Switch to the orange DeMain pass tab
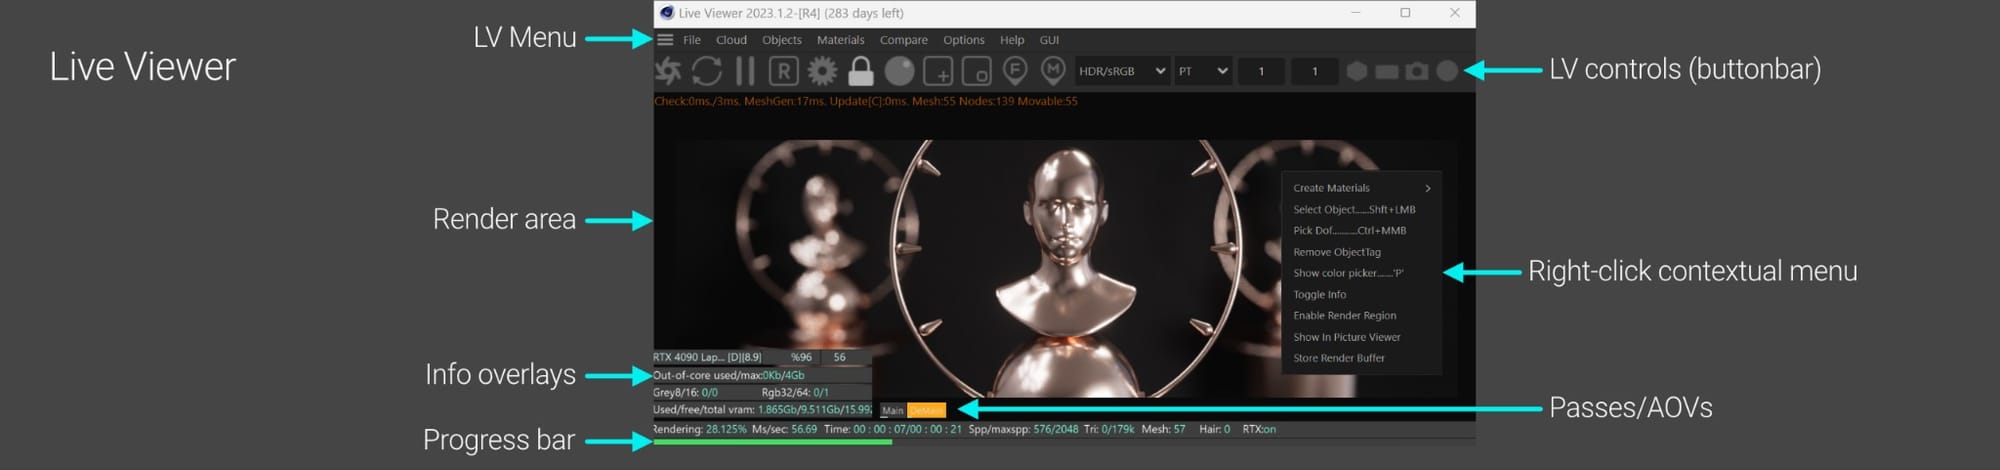Viewport: 2000px width, 470px height. (926, 410)
